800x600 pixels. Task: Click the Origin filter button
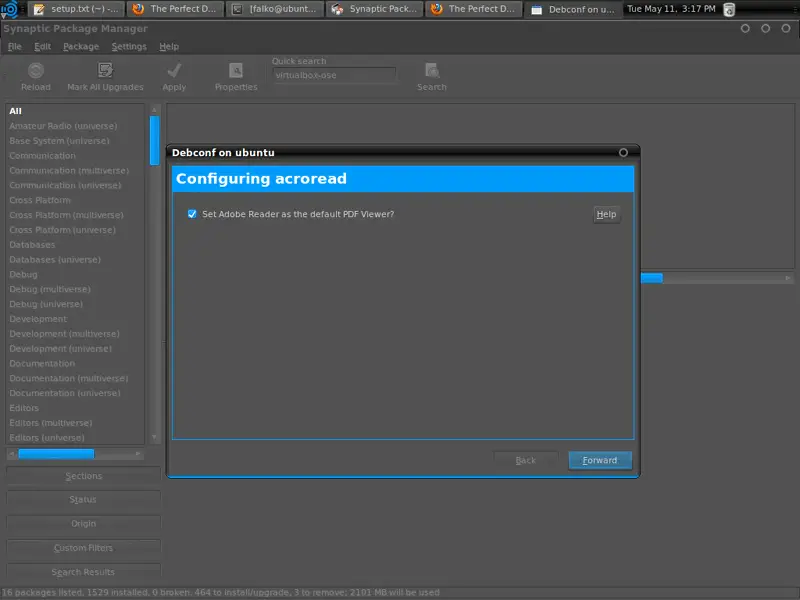click(84, 523)
